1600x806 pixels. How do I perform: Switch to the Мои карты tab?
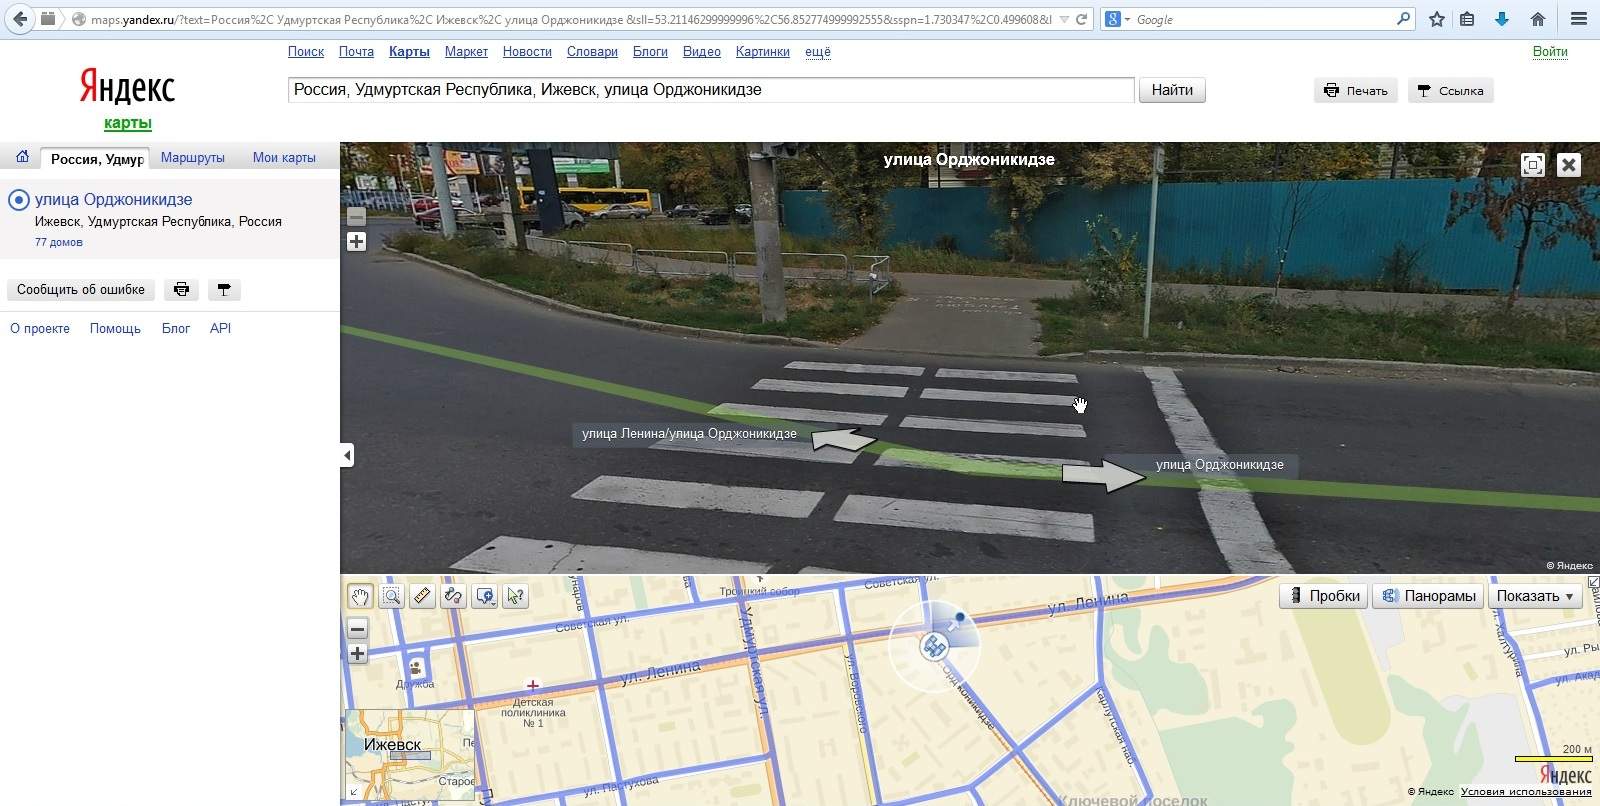[284, 158]
